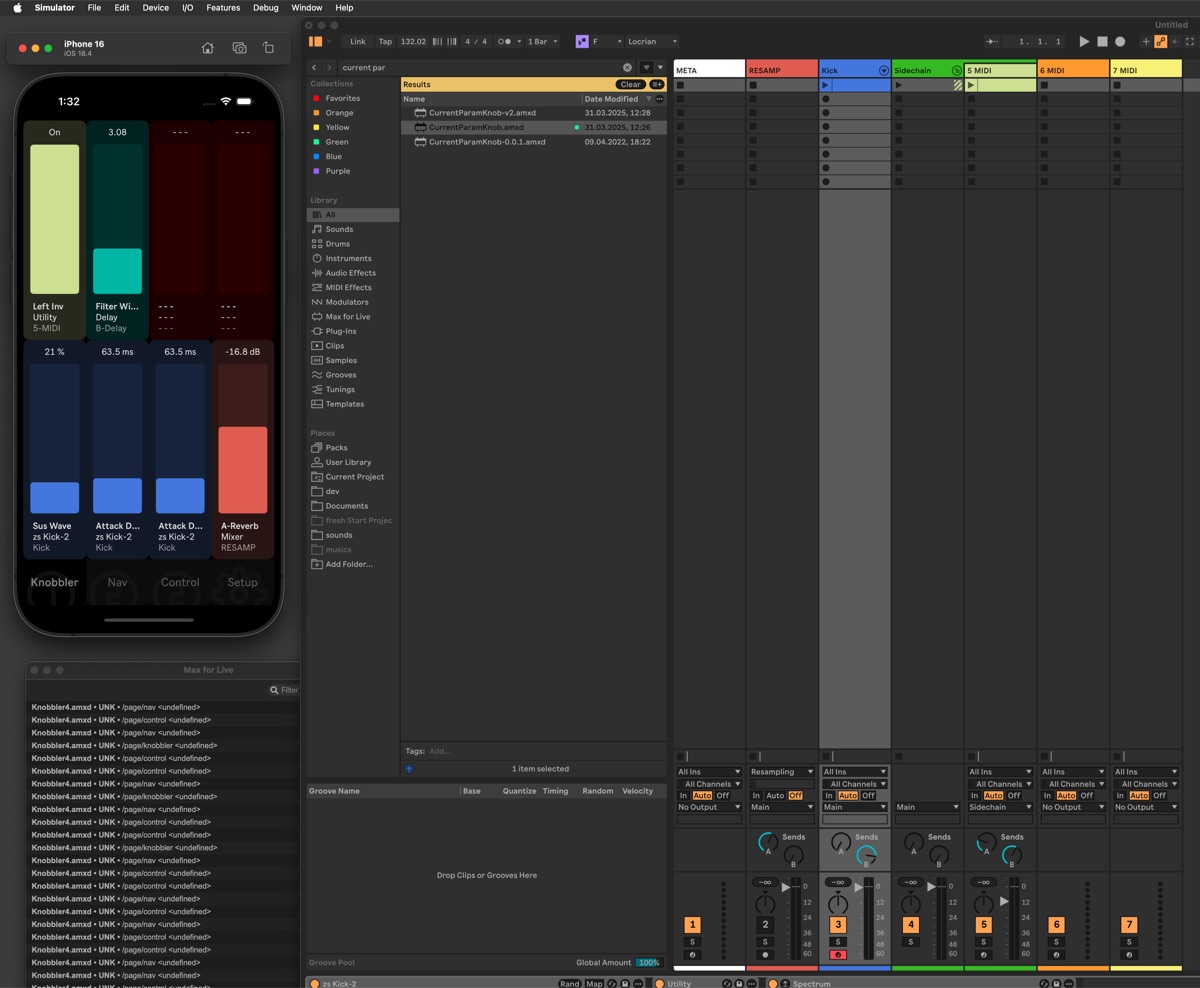Toggle the Link button in control bar
1200x988 pixels.
coord(357,42)
